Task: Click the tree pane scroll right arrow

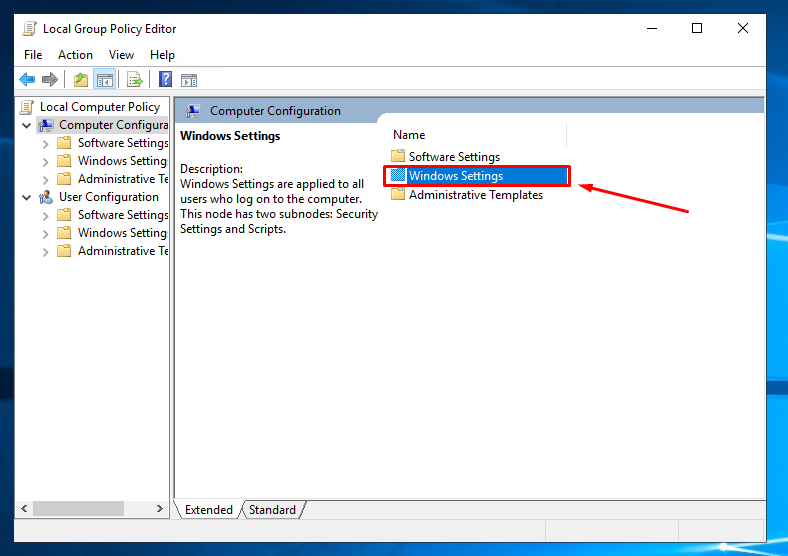Action: coord(160,509)
